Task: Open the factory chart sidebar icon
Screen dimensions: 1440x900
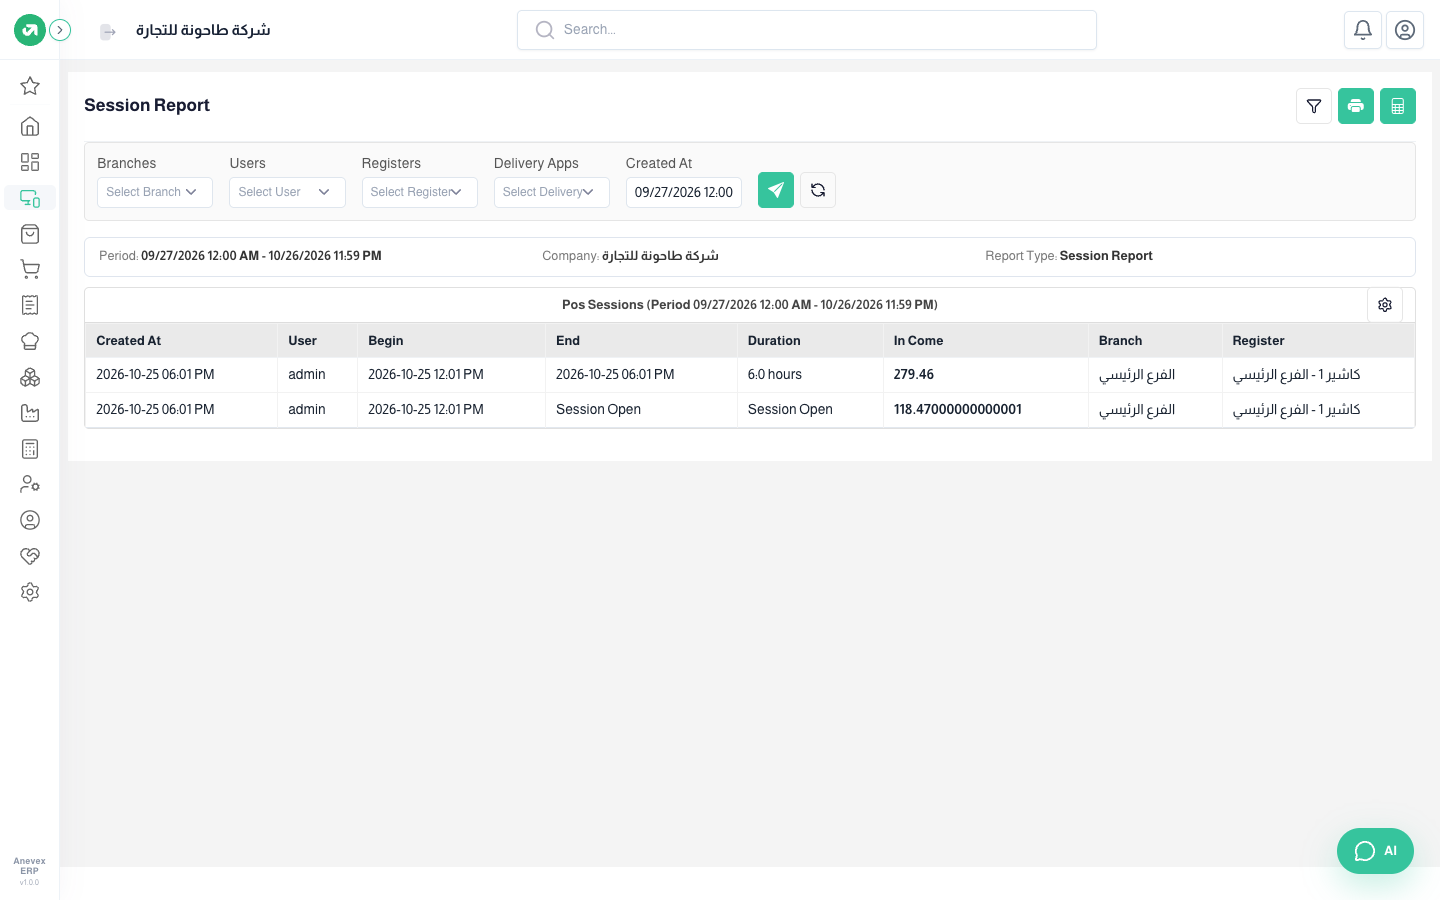Action: (30, 413)
